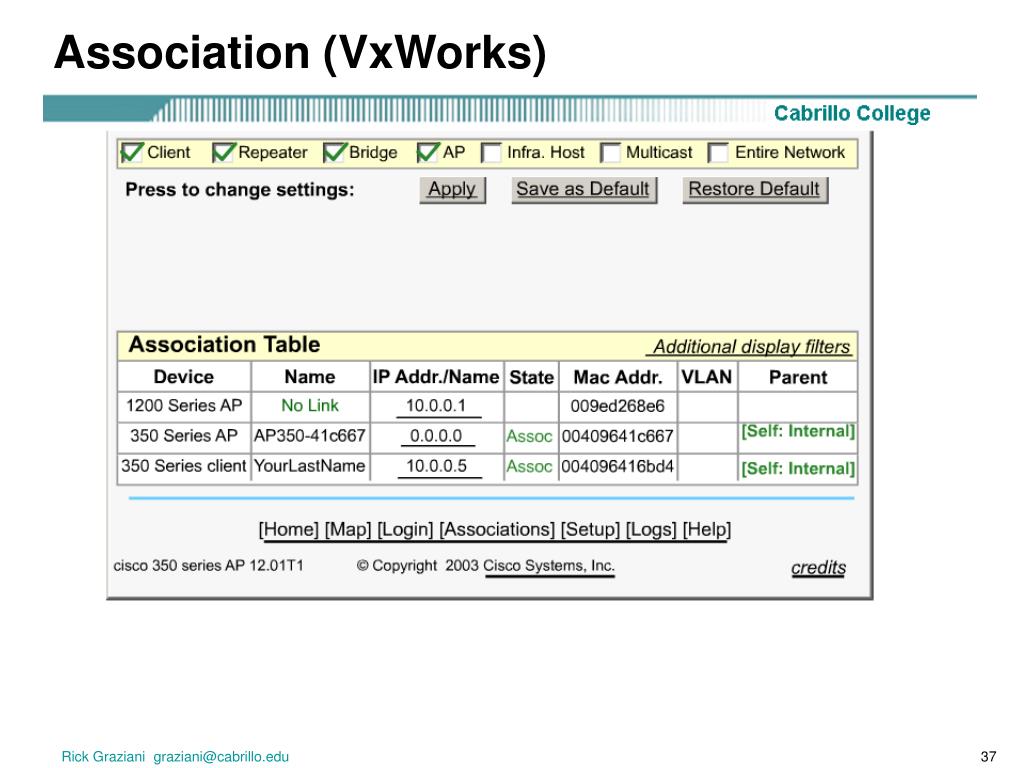The height and width of the screenshot is (768, 1024).
Task: Click MAC address 004096416bd4
Action: 618,467
